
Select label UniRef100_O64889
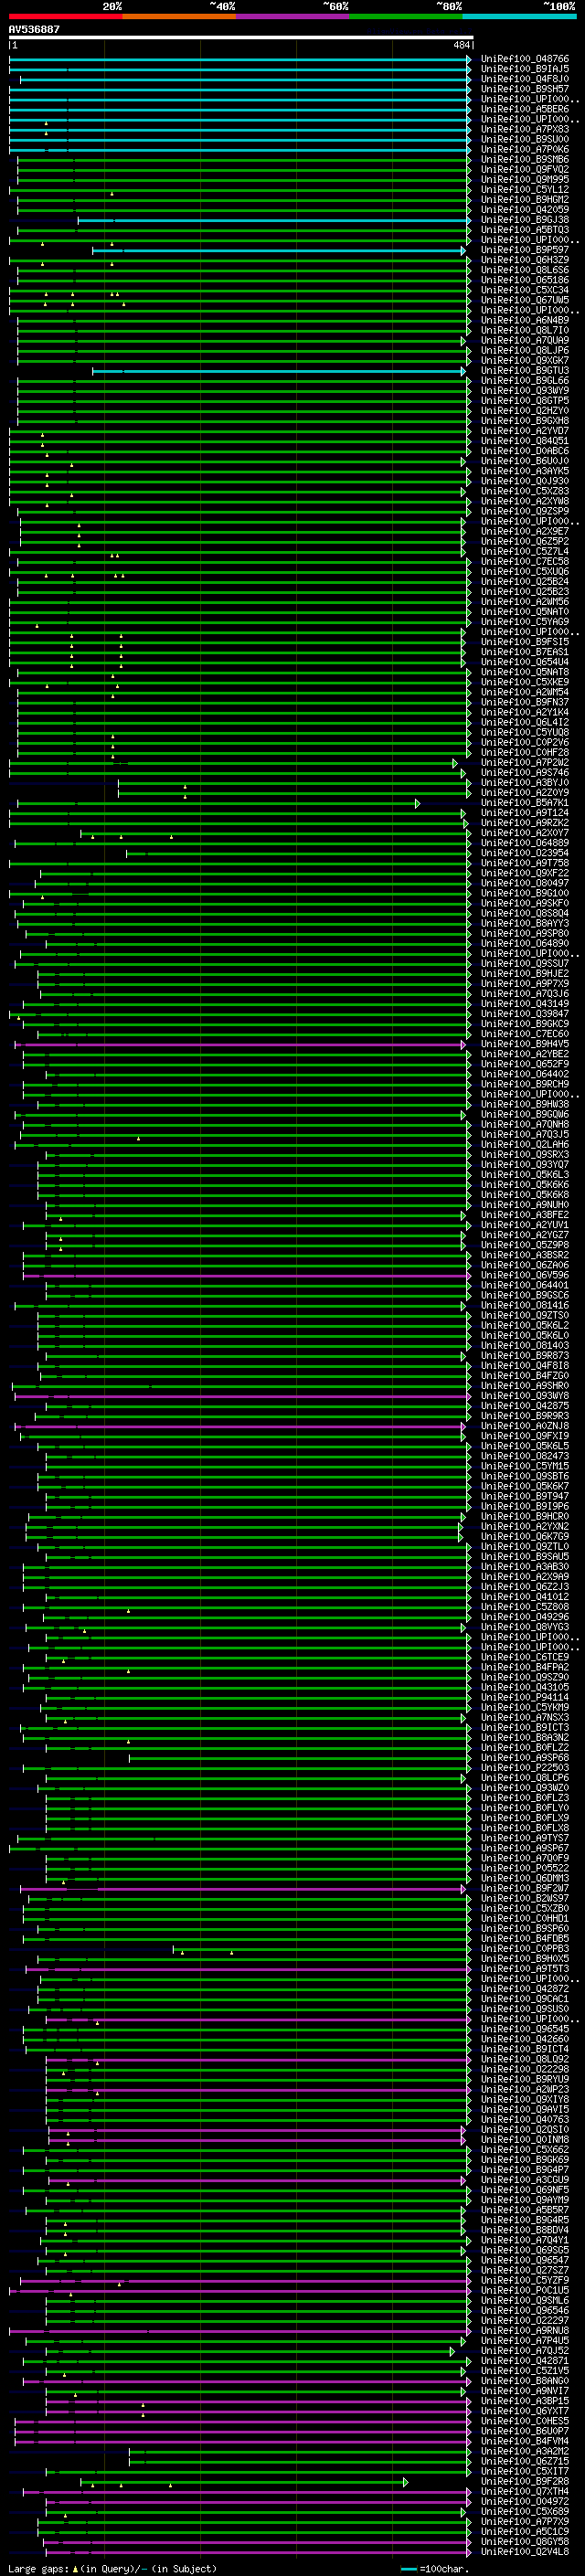click(x=525, y=843)
